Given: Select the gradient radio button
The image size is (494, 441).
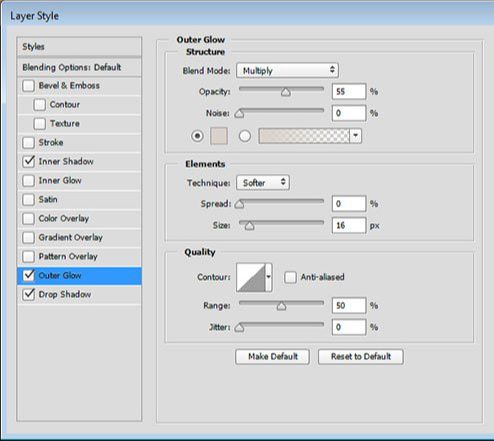Looking at the screenshot, I should 245,136.
